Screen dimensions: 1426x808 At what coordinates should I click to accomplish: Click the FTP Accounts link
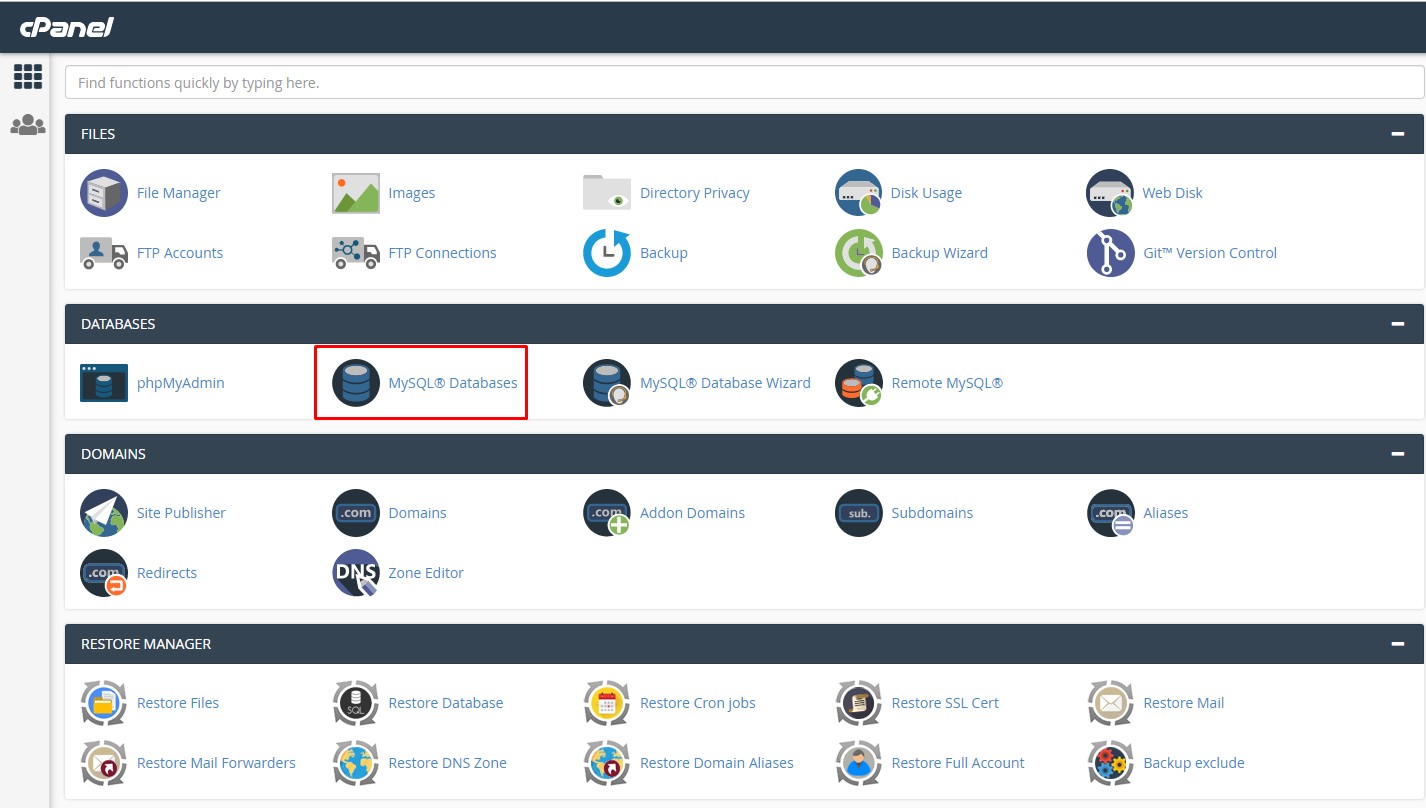coord(179,253)
